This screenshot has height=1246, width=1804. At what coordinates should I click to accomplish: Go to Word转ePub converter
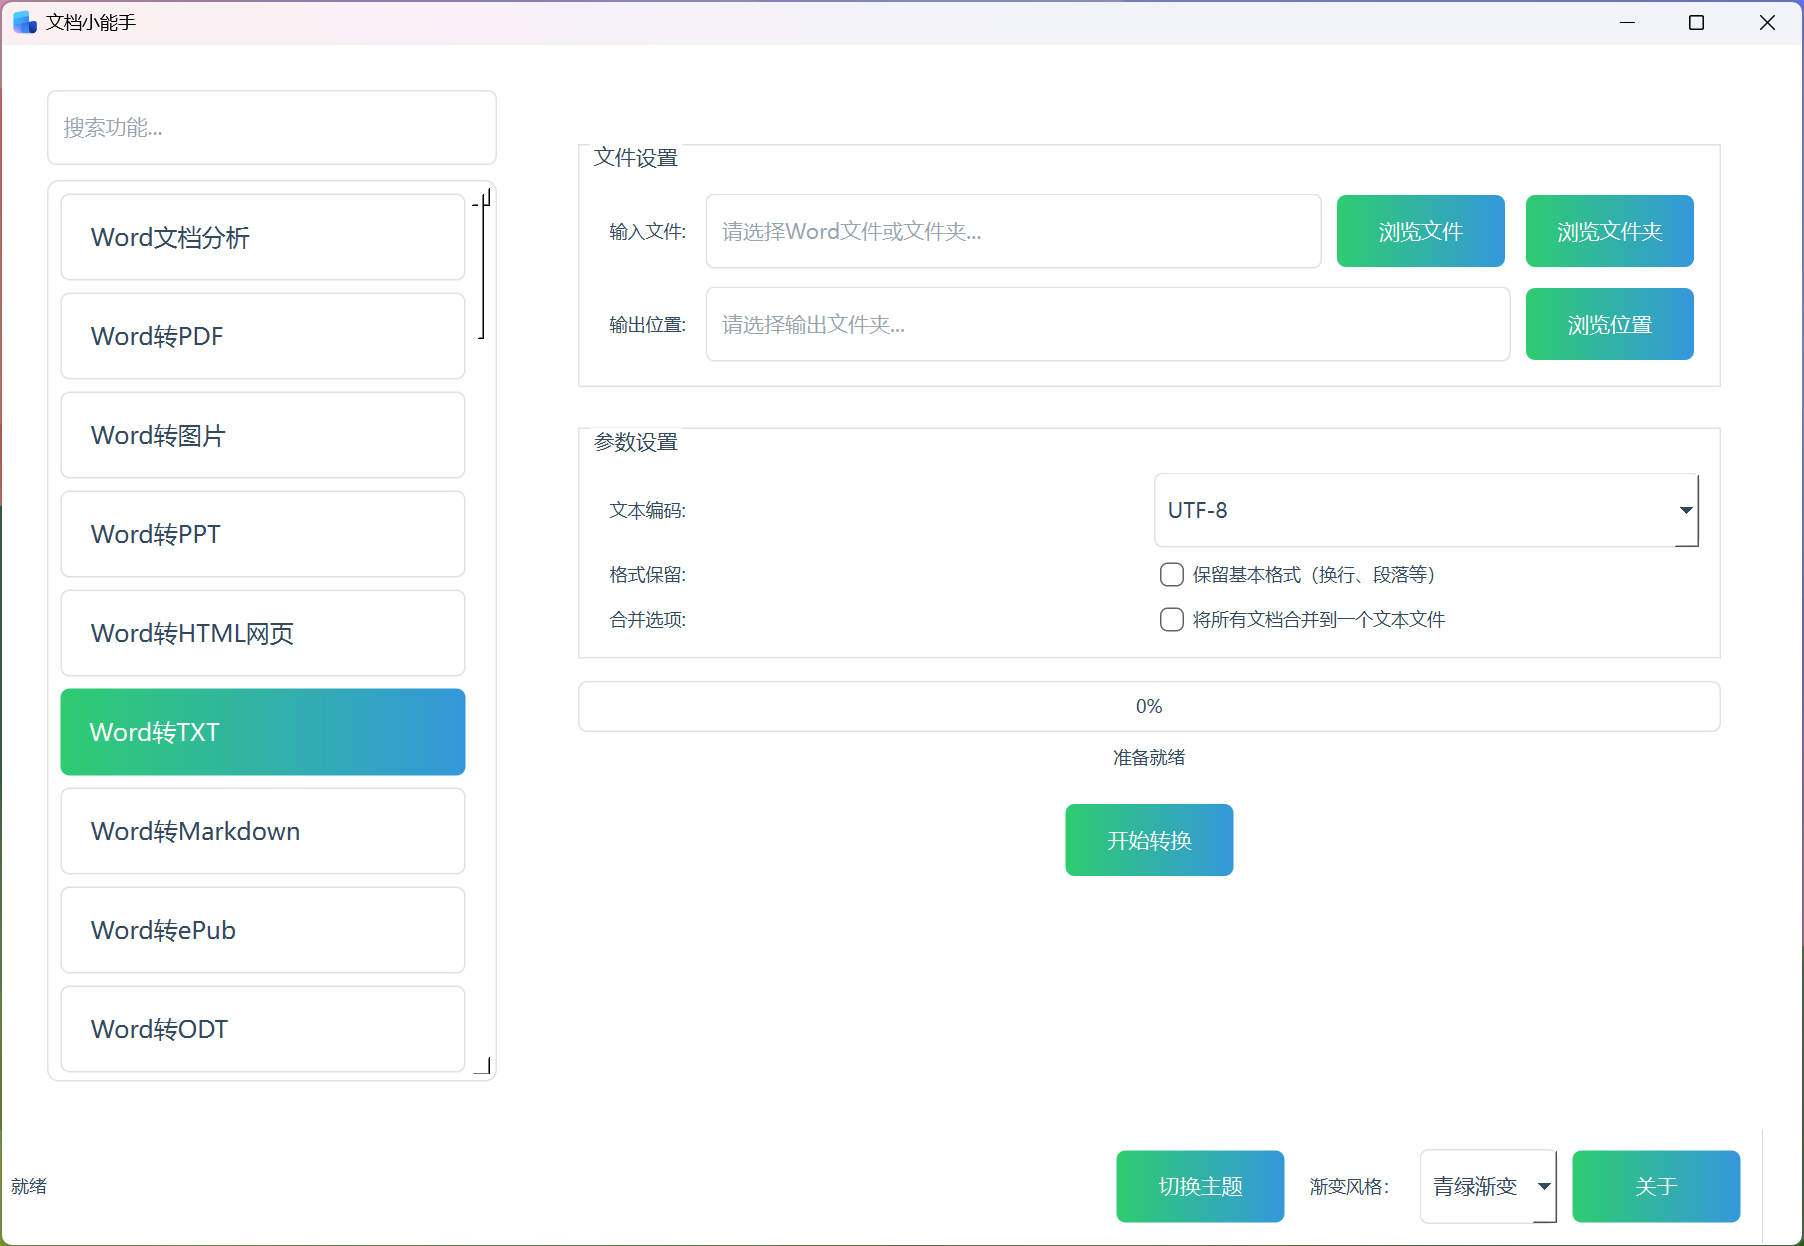pyautogui.click(x=262, y=930)
